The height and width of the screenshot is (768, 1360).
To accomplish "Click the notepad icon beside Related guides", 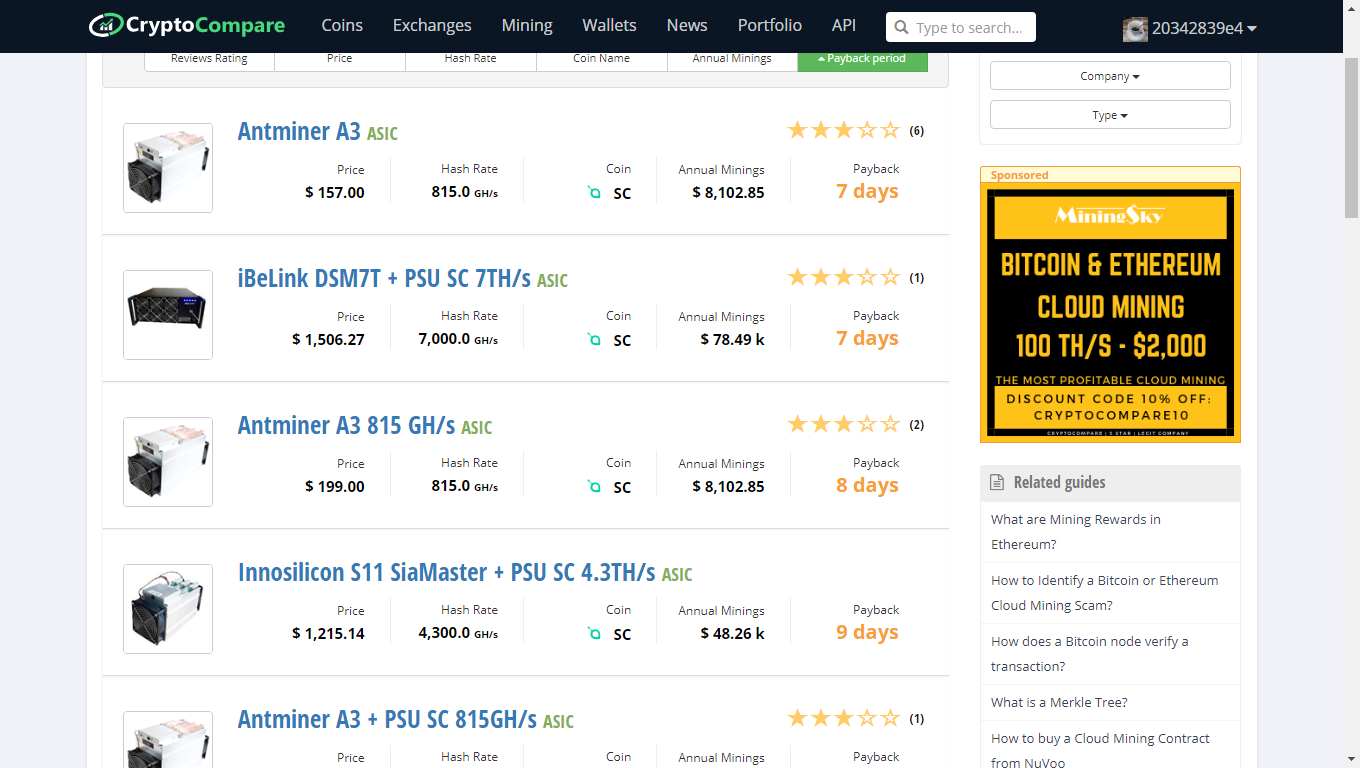I will pos(997,482).
